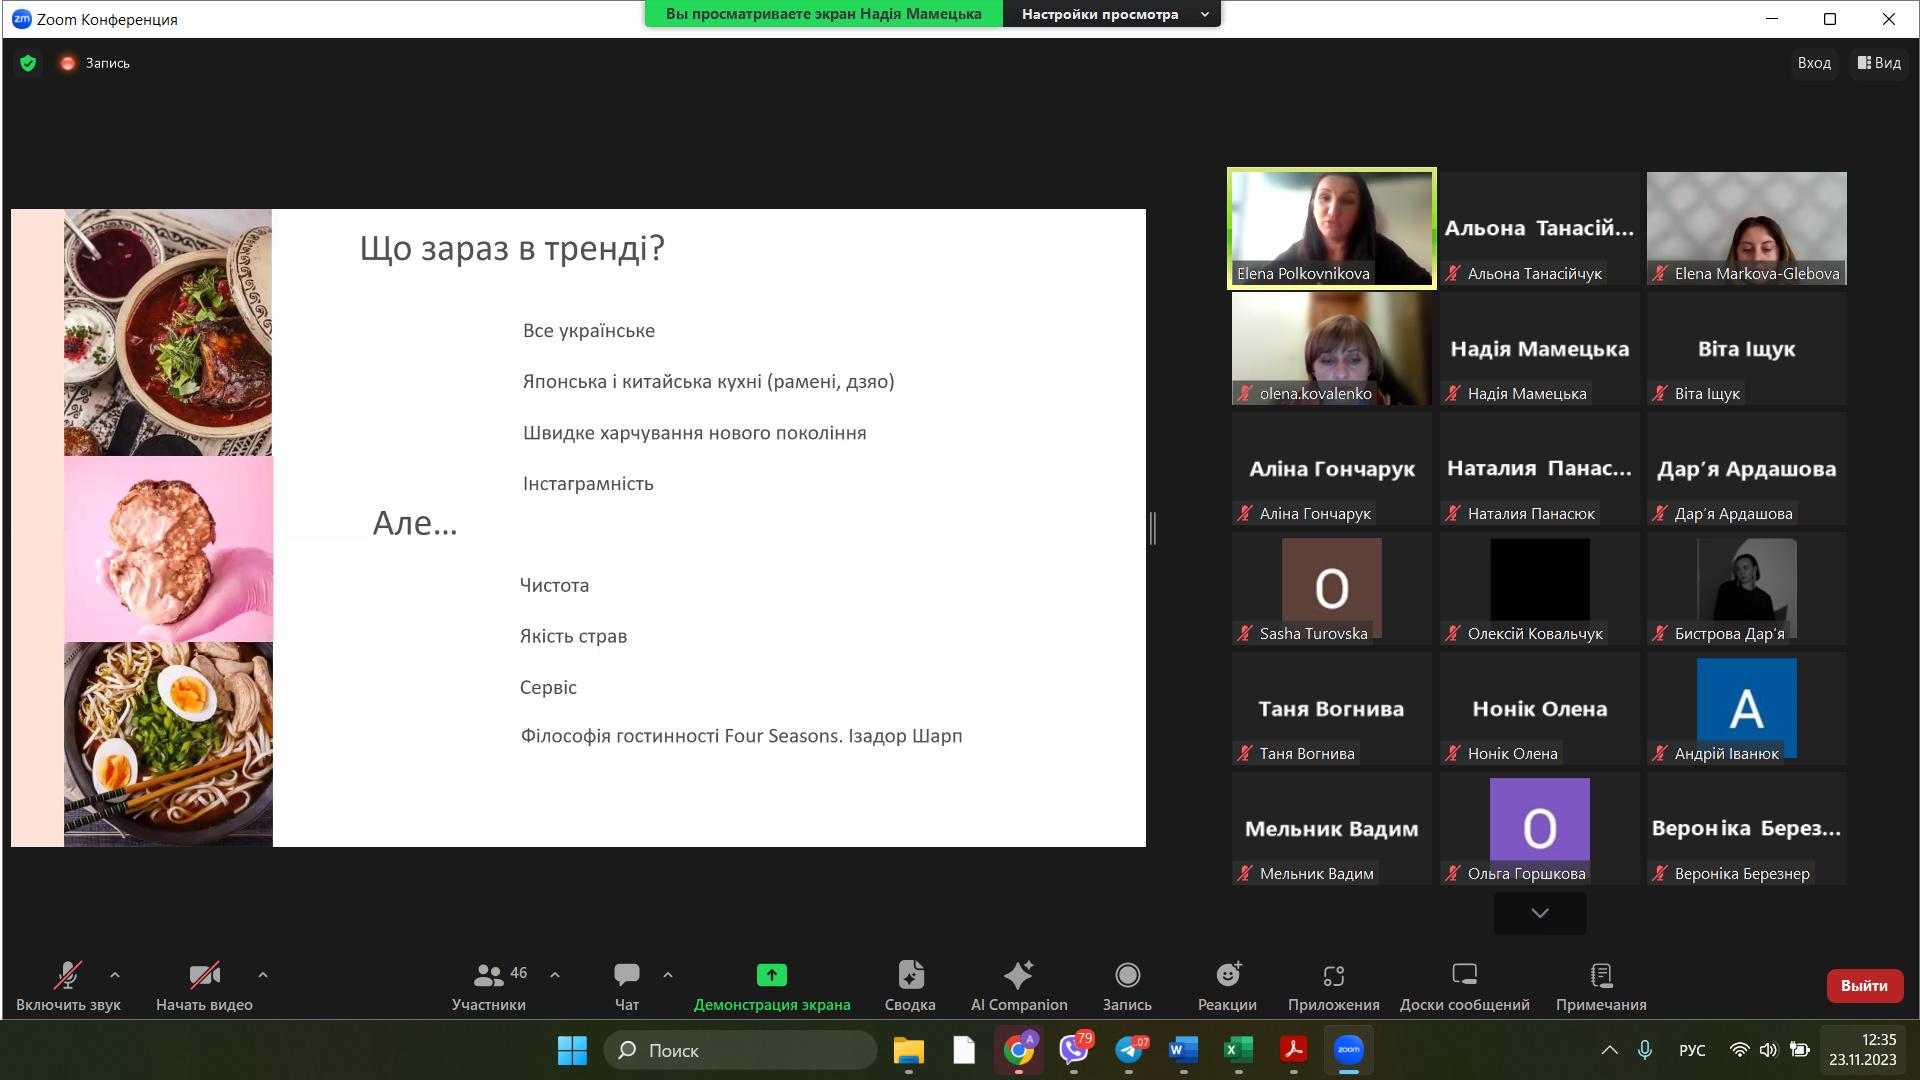
Task: Start camera with Начать видео
Action: [204, 985]
